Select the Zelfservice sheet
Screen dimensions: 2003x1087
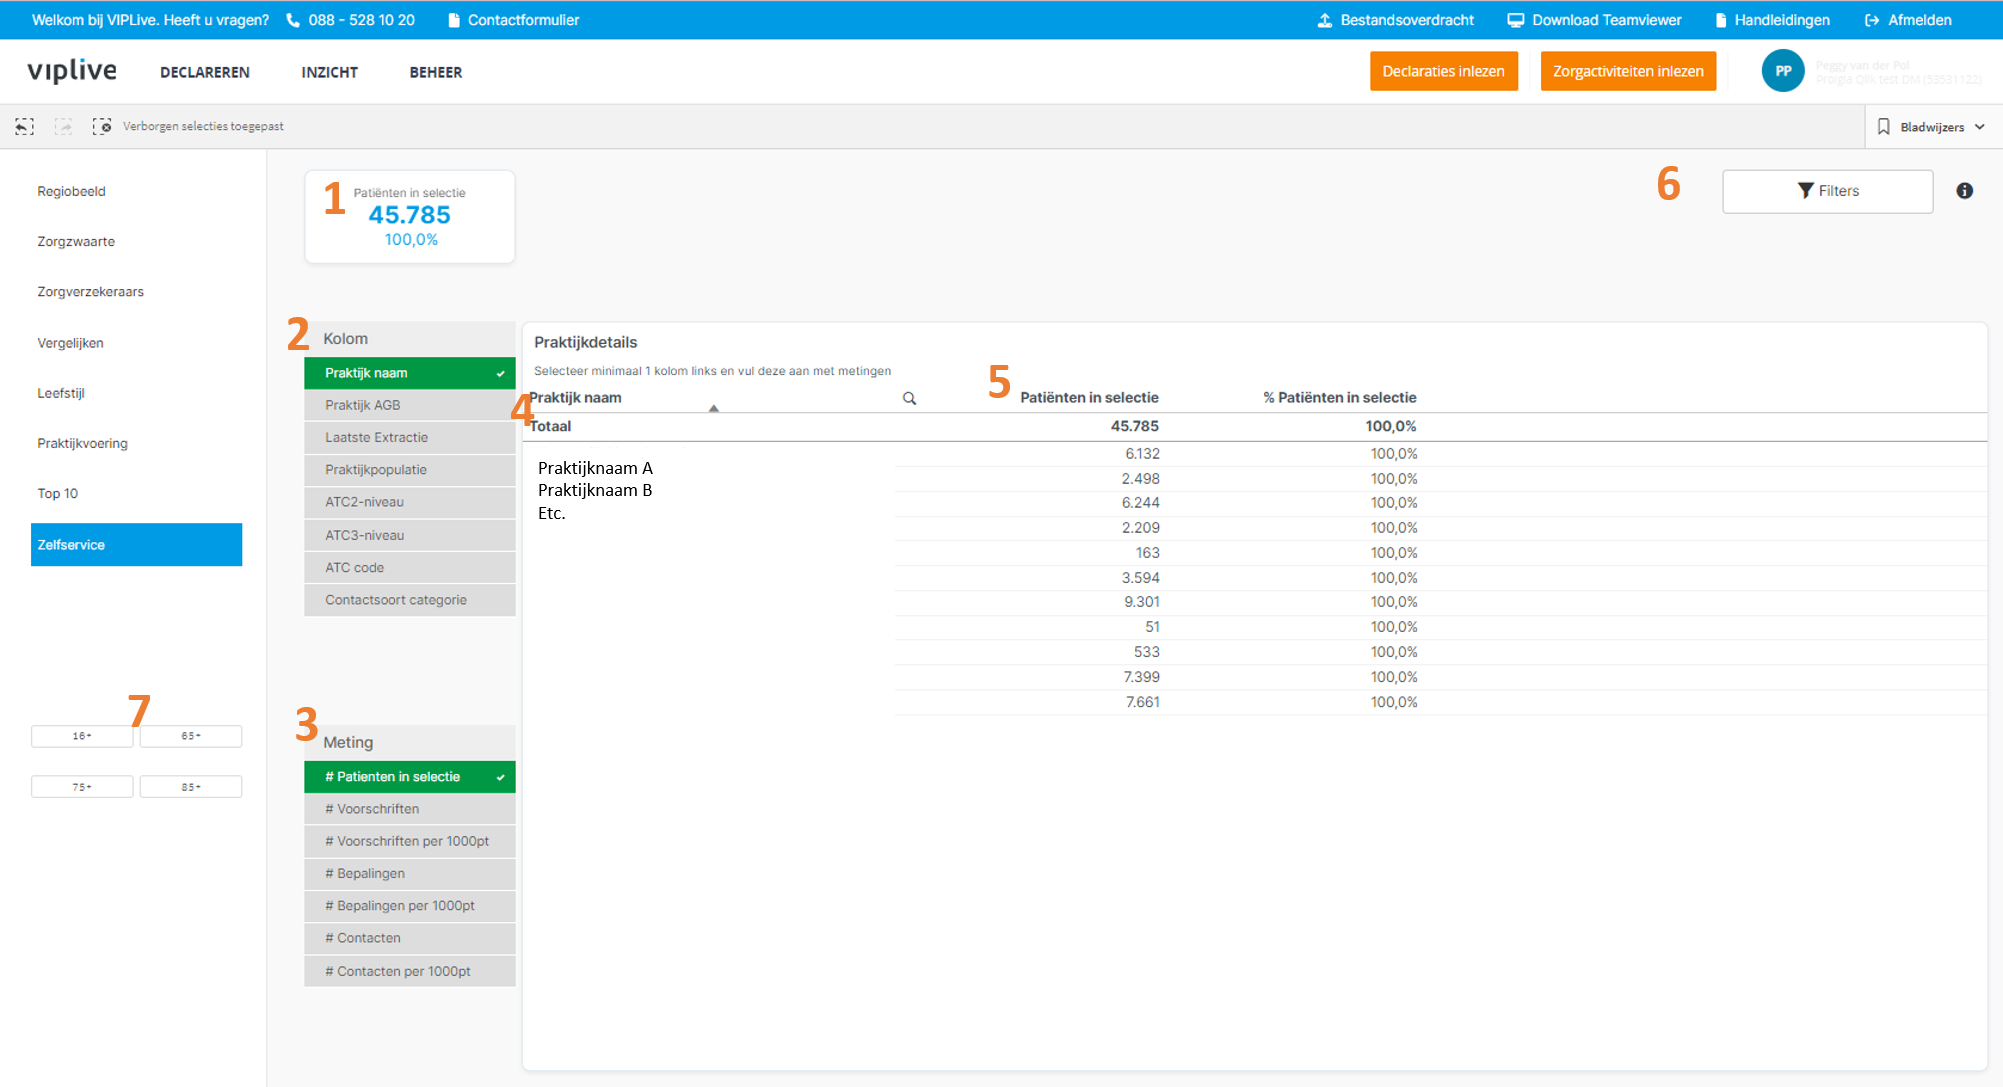(136, 545)
